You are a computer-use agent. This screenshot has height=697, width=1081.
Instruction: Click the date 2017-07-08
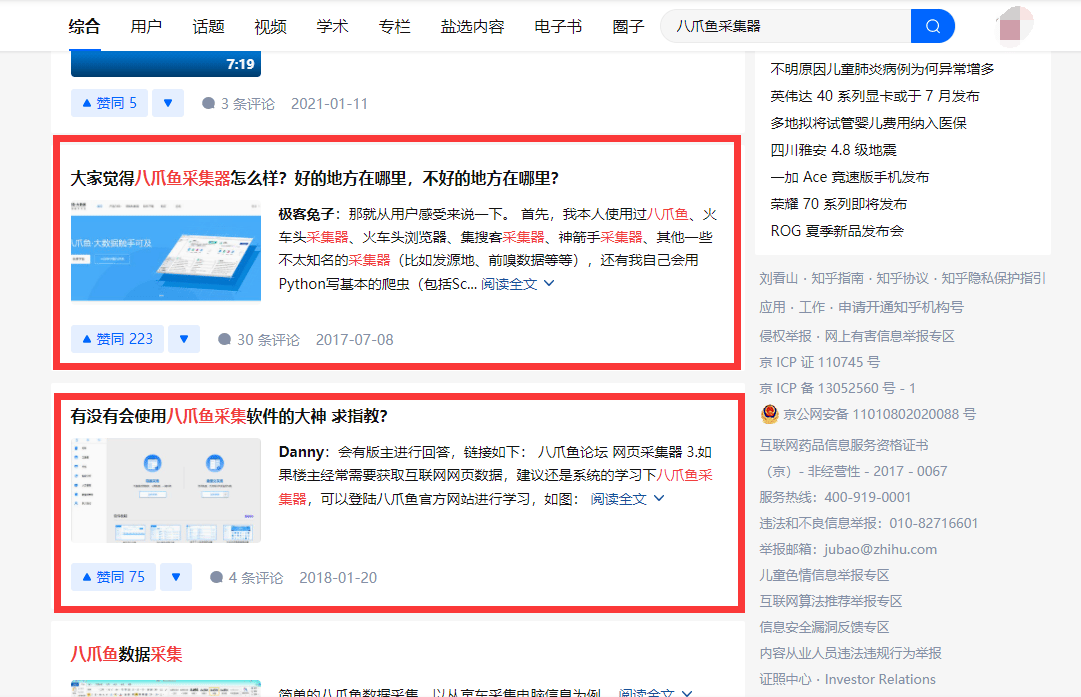(x=354, y=339)
